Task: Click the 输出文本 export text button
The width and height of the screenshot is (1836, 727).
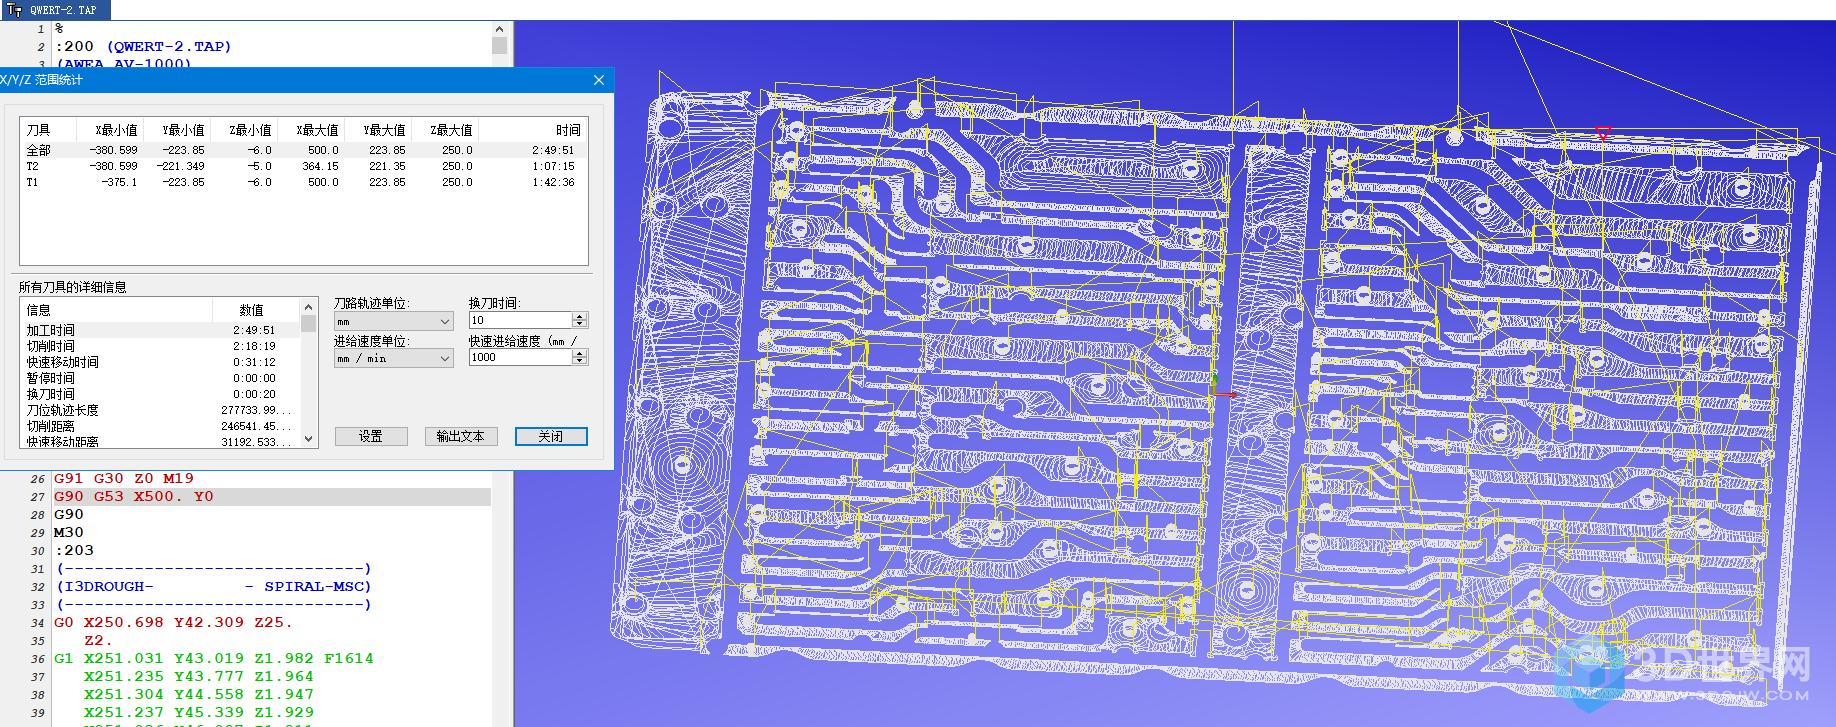Action: (x=460, y=436)
